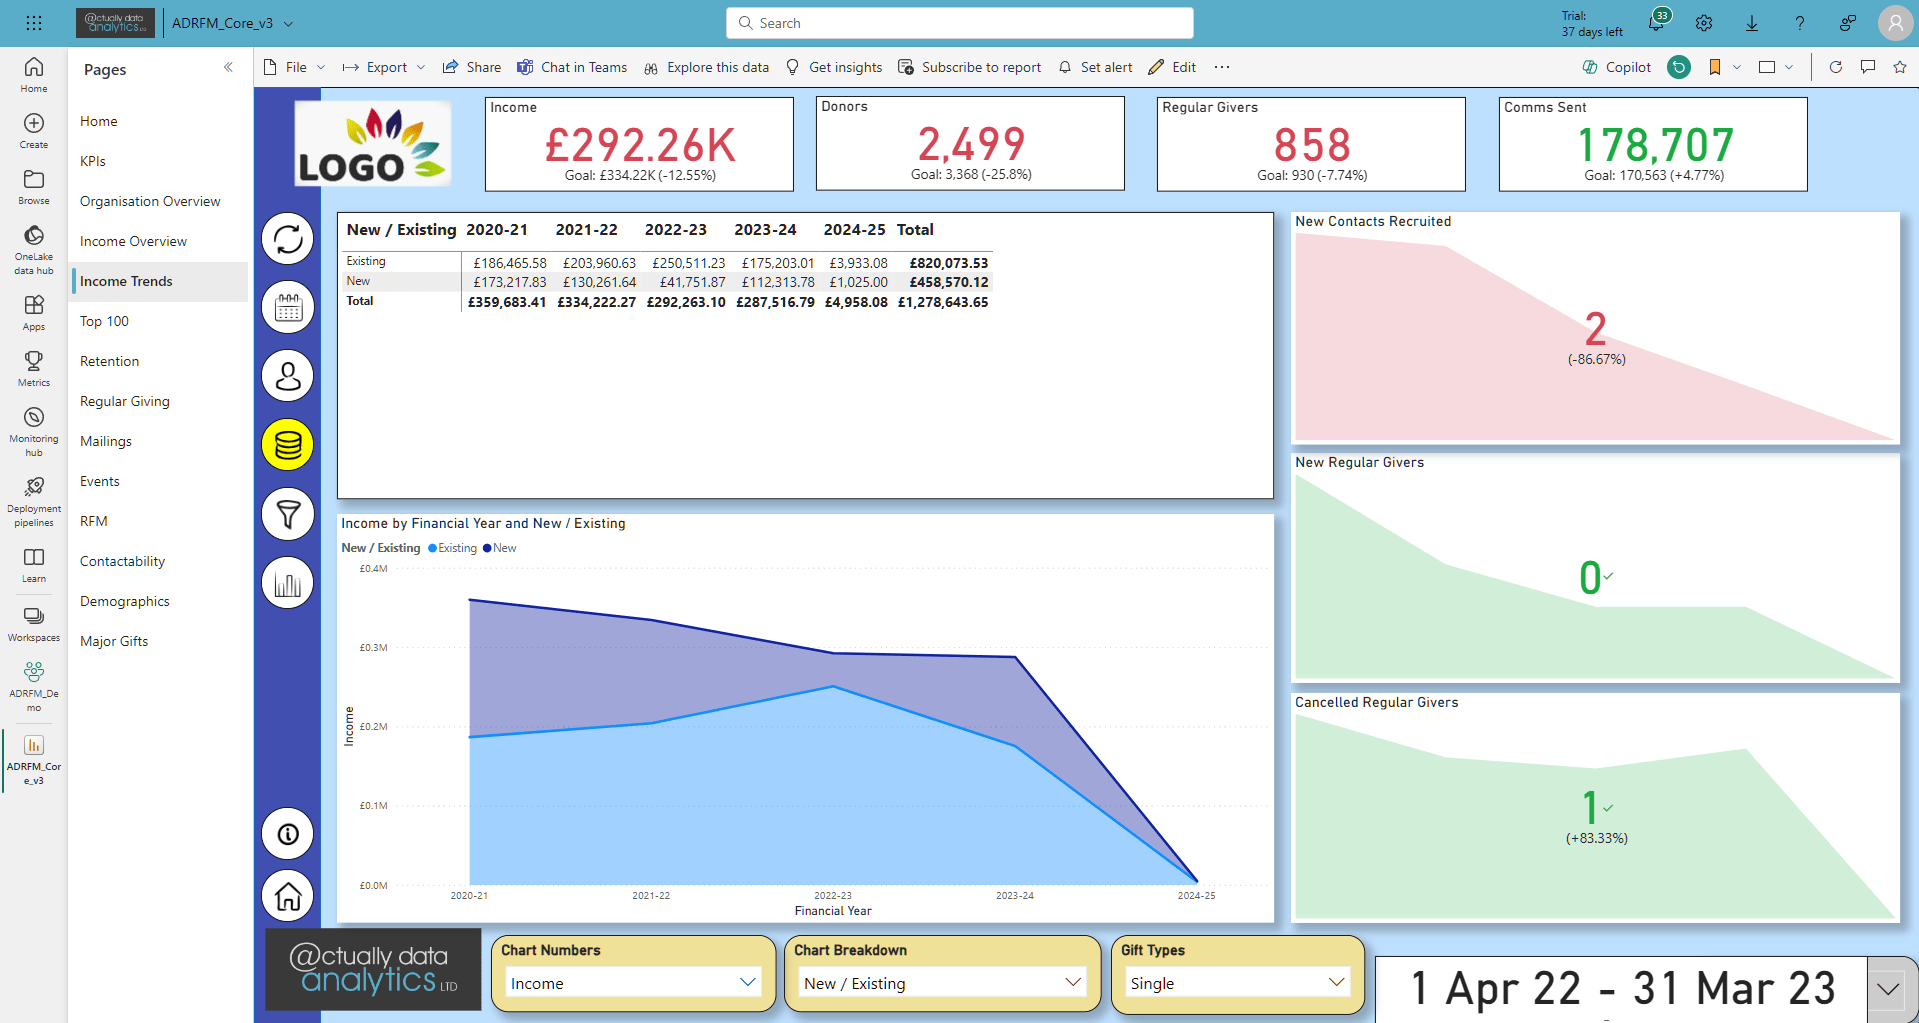Click the Subscribe to report button
The image size is (1919, 1023).
click(969, 67)
